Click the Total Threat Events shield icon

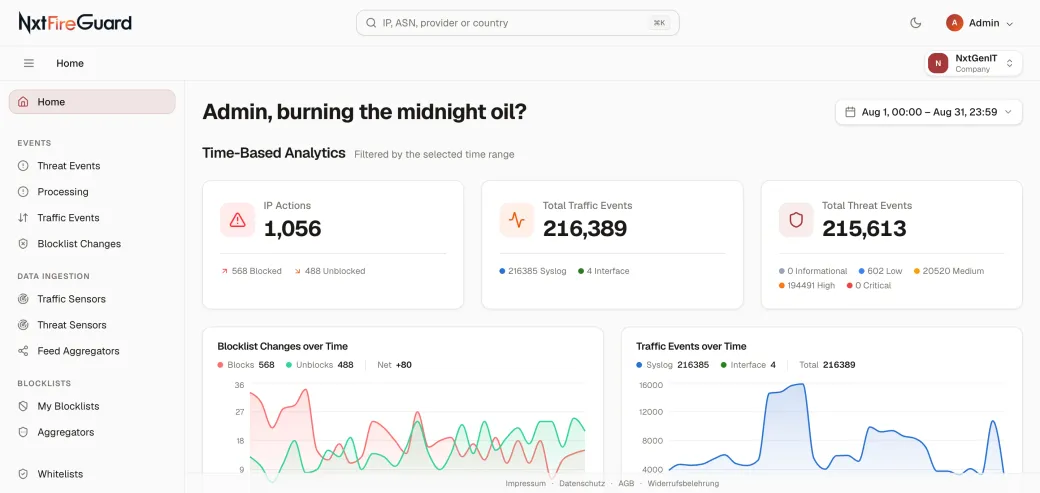pyautogui.click(x=796, y=220)
